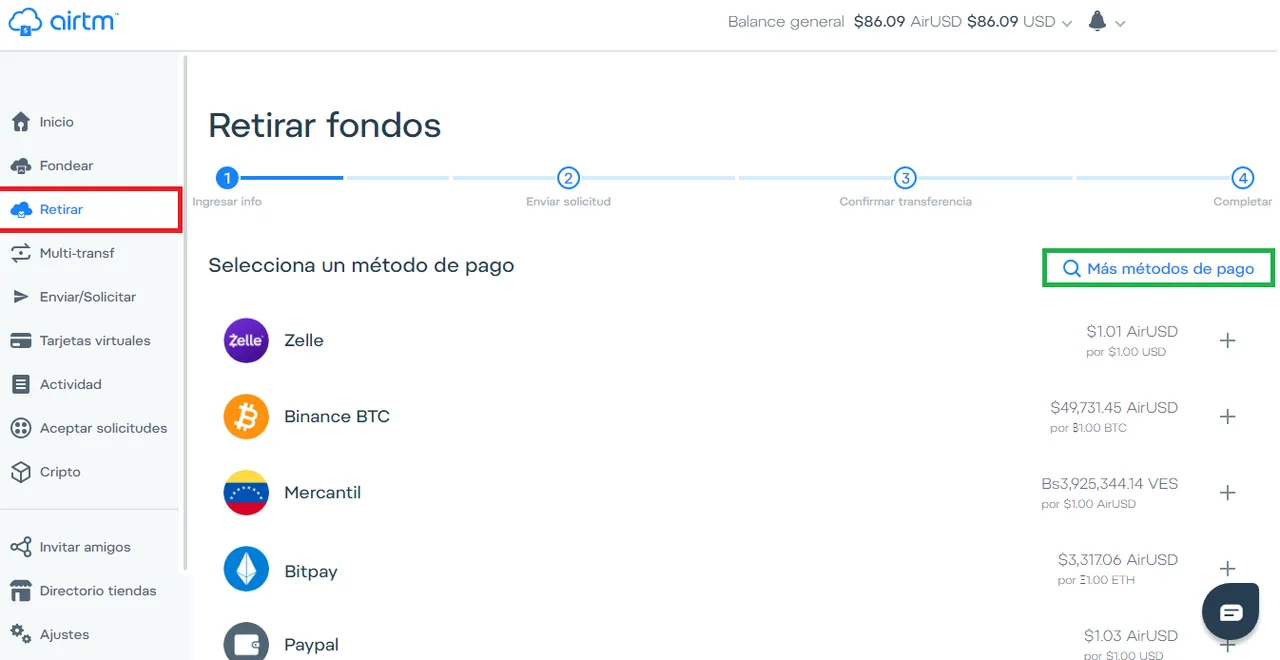Click the $1.03 AirUSD Paypal rate
The image size is (1280, 660).
[1131, 635]
